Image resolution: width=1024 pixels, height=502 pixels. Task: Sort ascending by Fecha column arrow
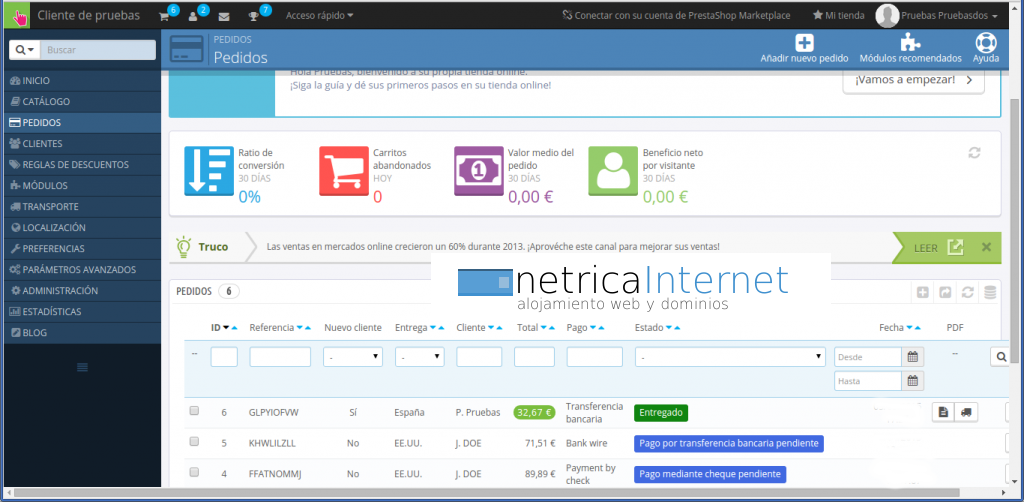pyautogui.click(x=918, y=328)
